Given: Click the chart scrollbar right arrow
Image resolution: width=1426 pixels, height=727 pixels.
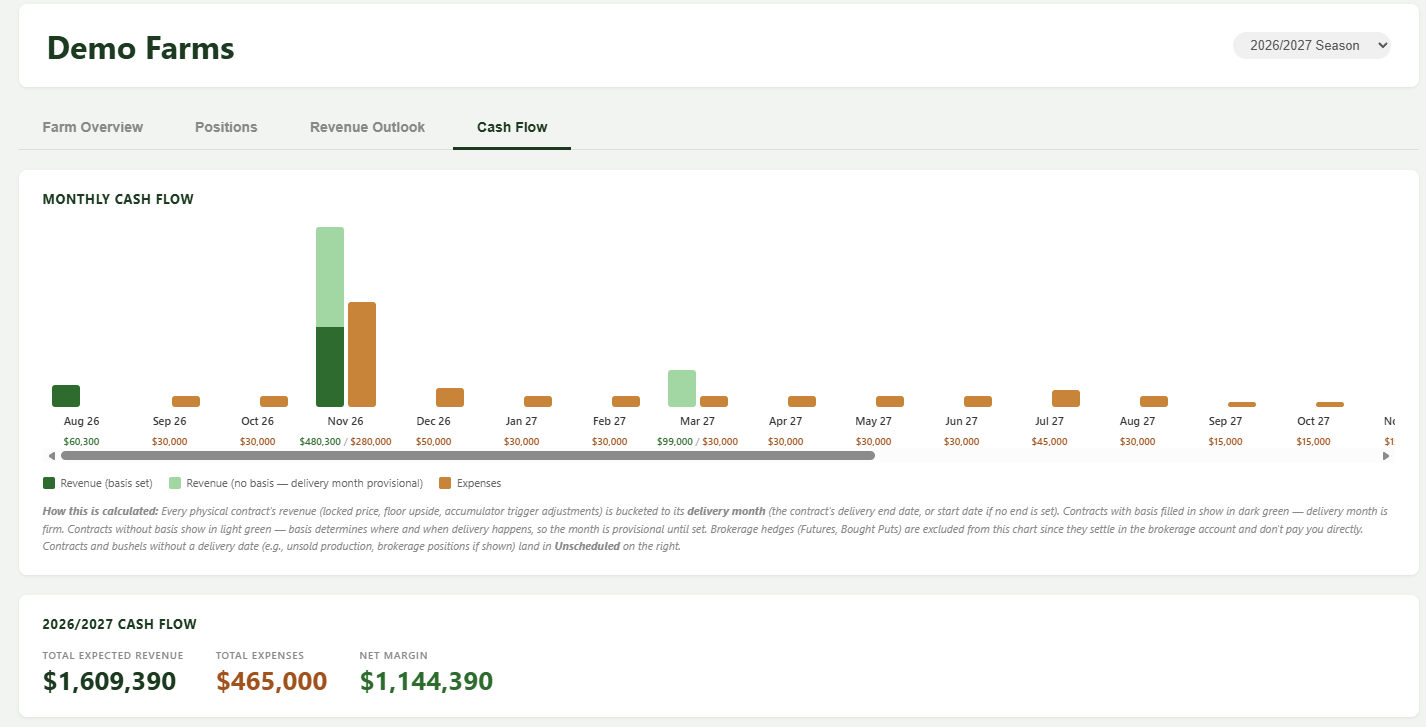Looking at the screenshot, I should (x=1386, y=456).
